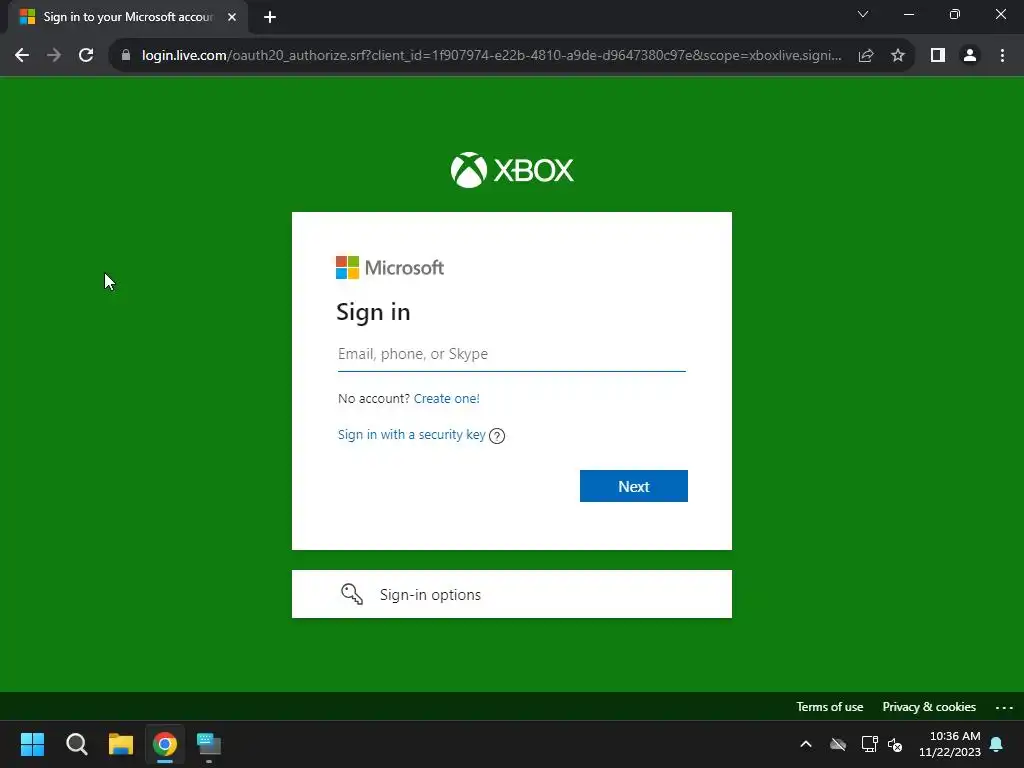
Task: Open Sign-in options
Action: (x=511, y=594)
